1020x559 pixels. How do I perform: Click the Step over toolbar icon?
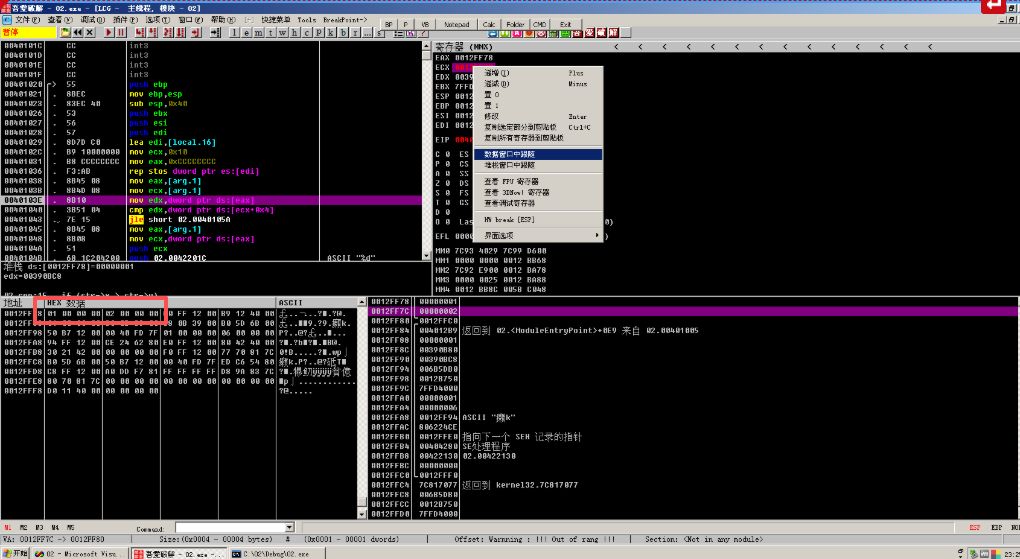pos(152,33)
